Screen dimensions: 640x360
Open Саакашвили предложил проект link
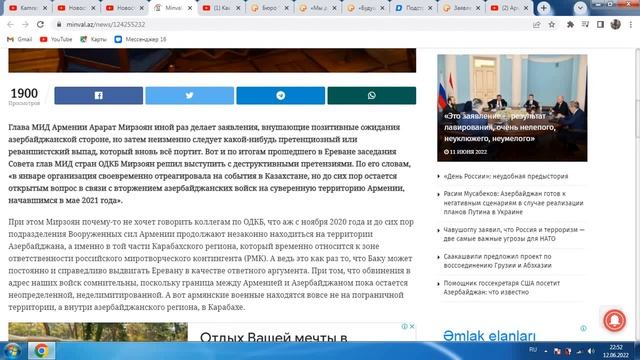pos(498,261)
